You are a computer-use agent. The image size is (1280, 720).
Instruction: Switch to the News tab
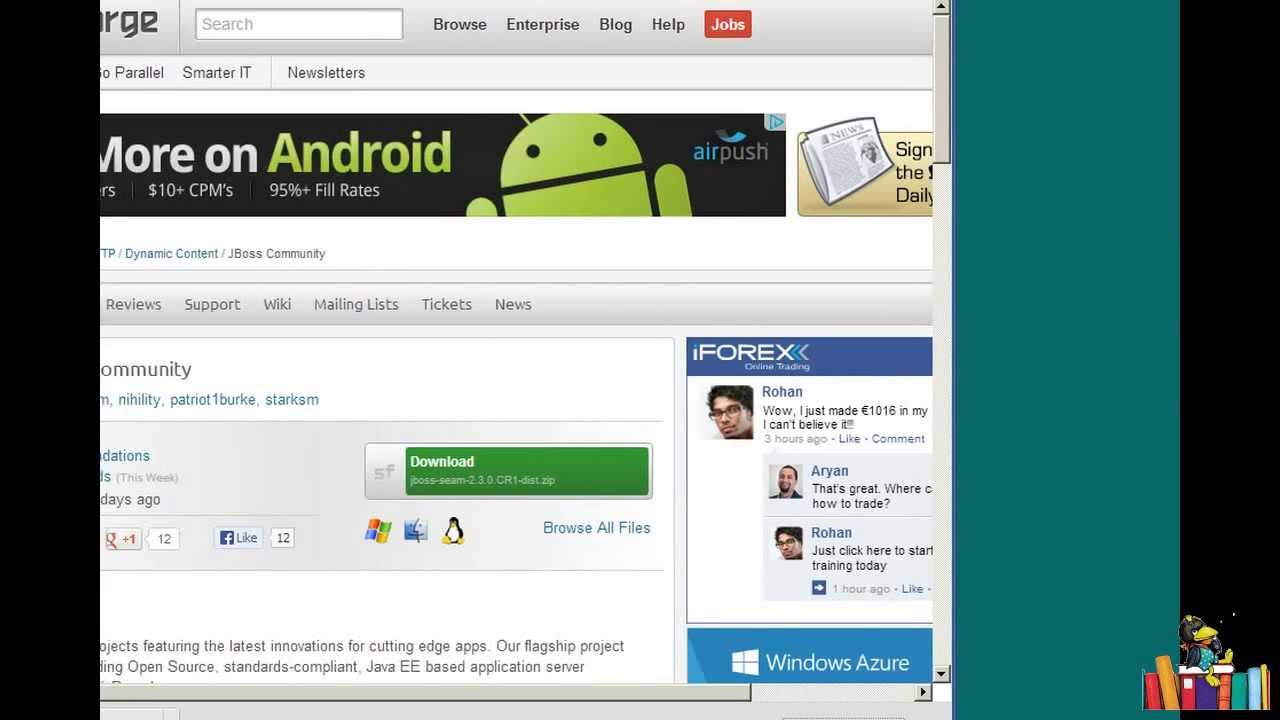513,305
